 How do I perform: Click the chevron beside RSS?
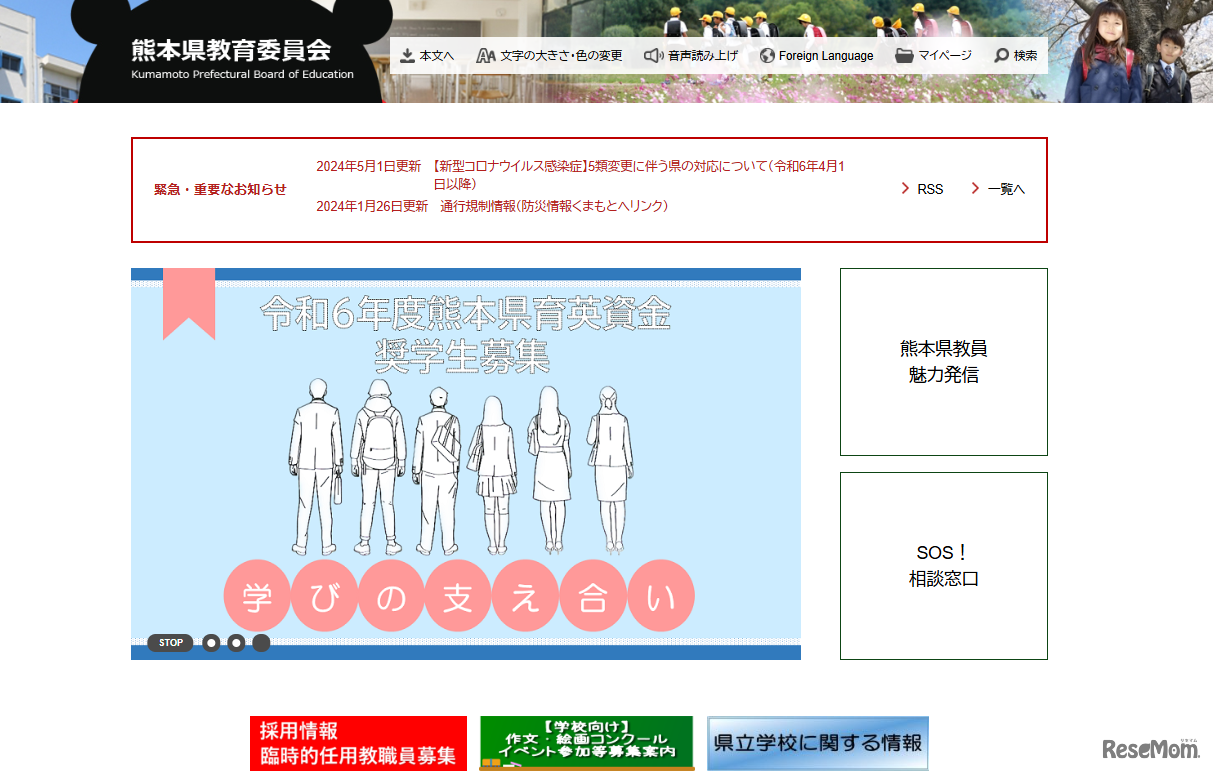click(903, 188)
